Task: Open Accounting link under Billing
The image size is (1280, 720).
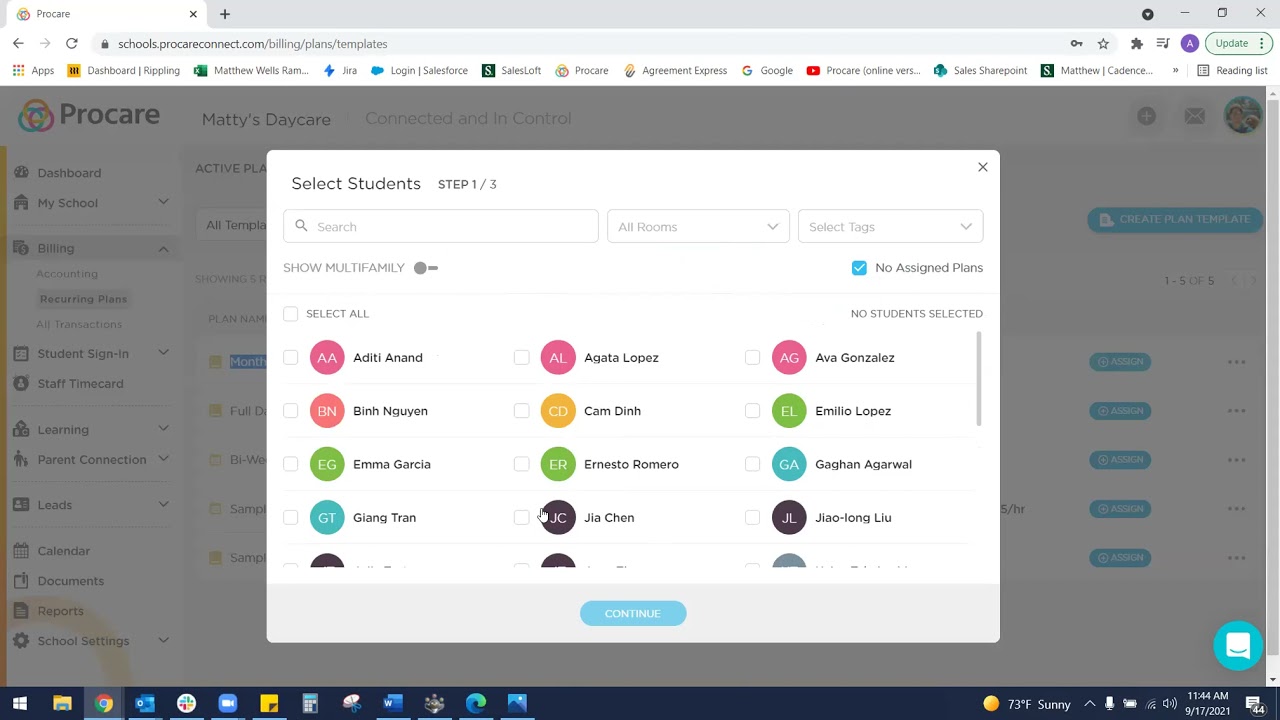Action: pyautogui.click(x=67, y=274)
